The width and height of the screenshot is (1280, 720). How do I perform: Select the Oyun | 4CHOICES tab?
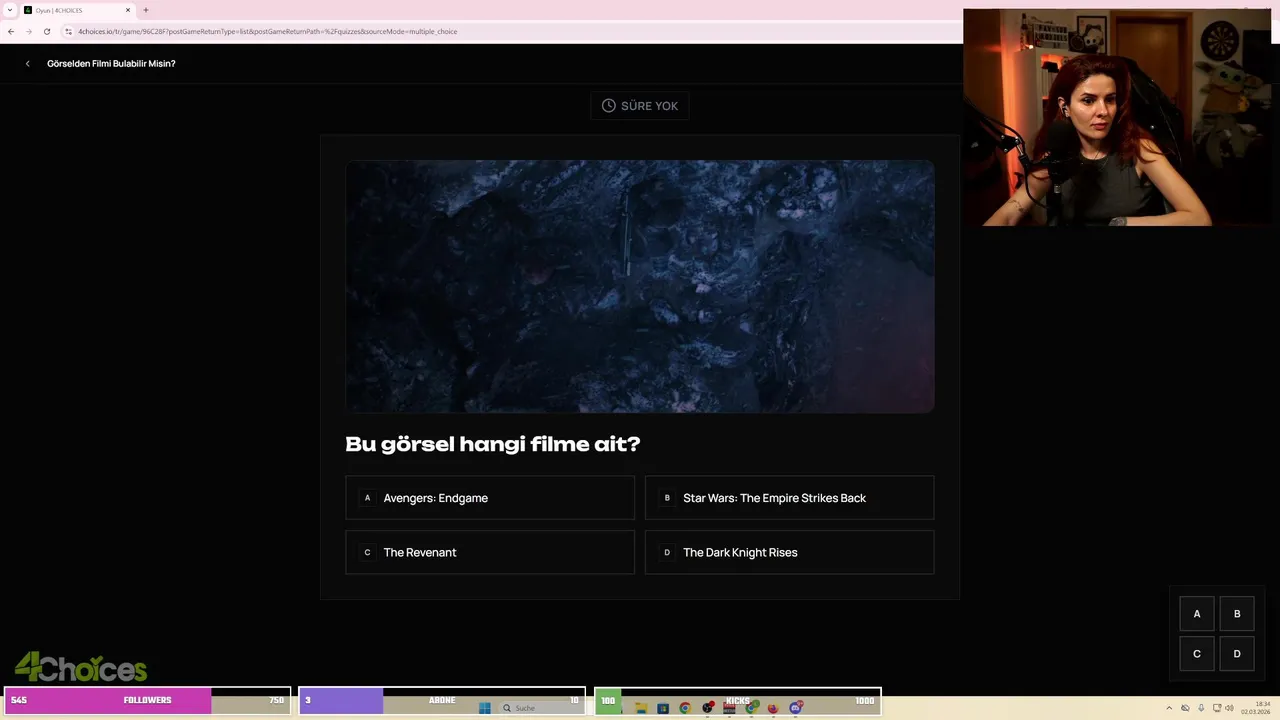click(78, 10)
